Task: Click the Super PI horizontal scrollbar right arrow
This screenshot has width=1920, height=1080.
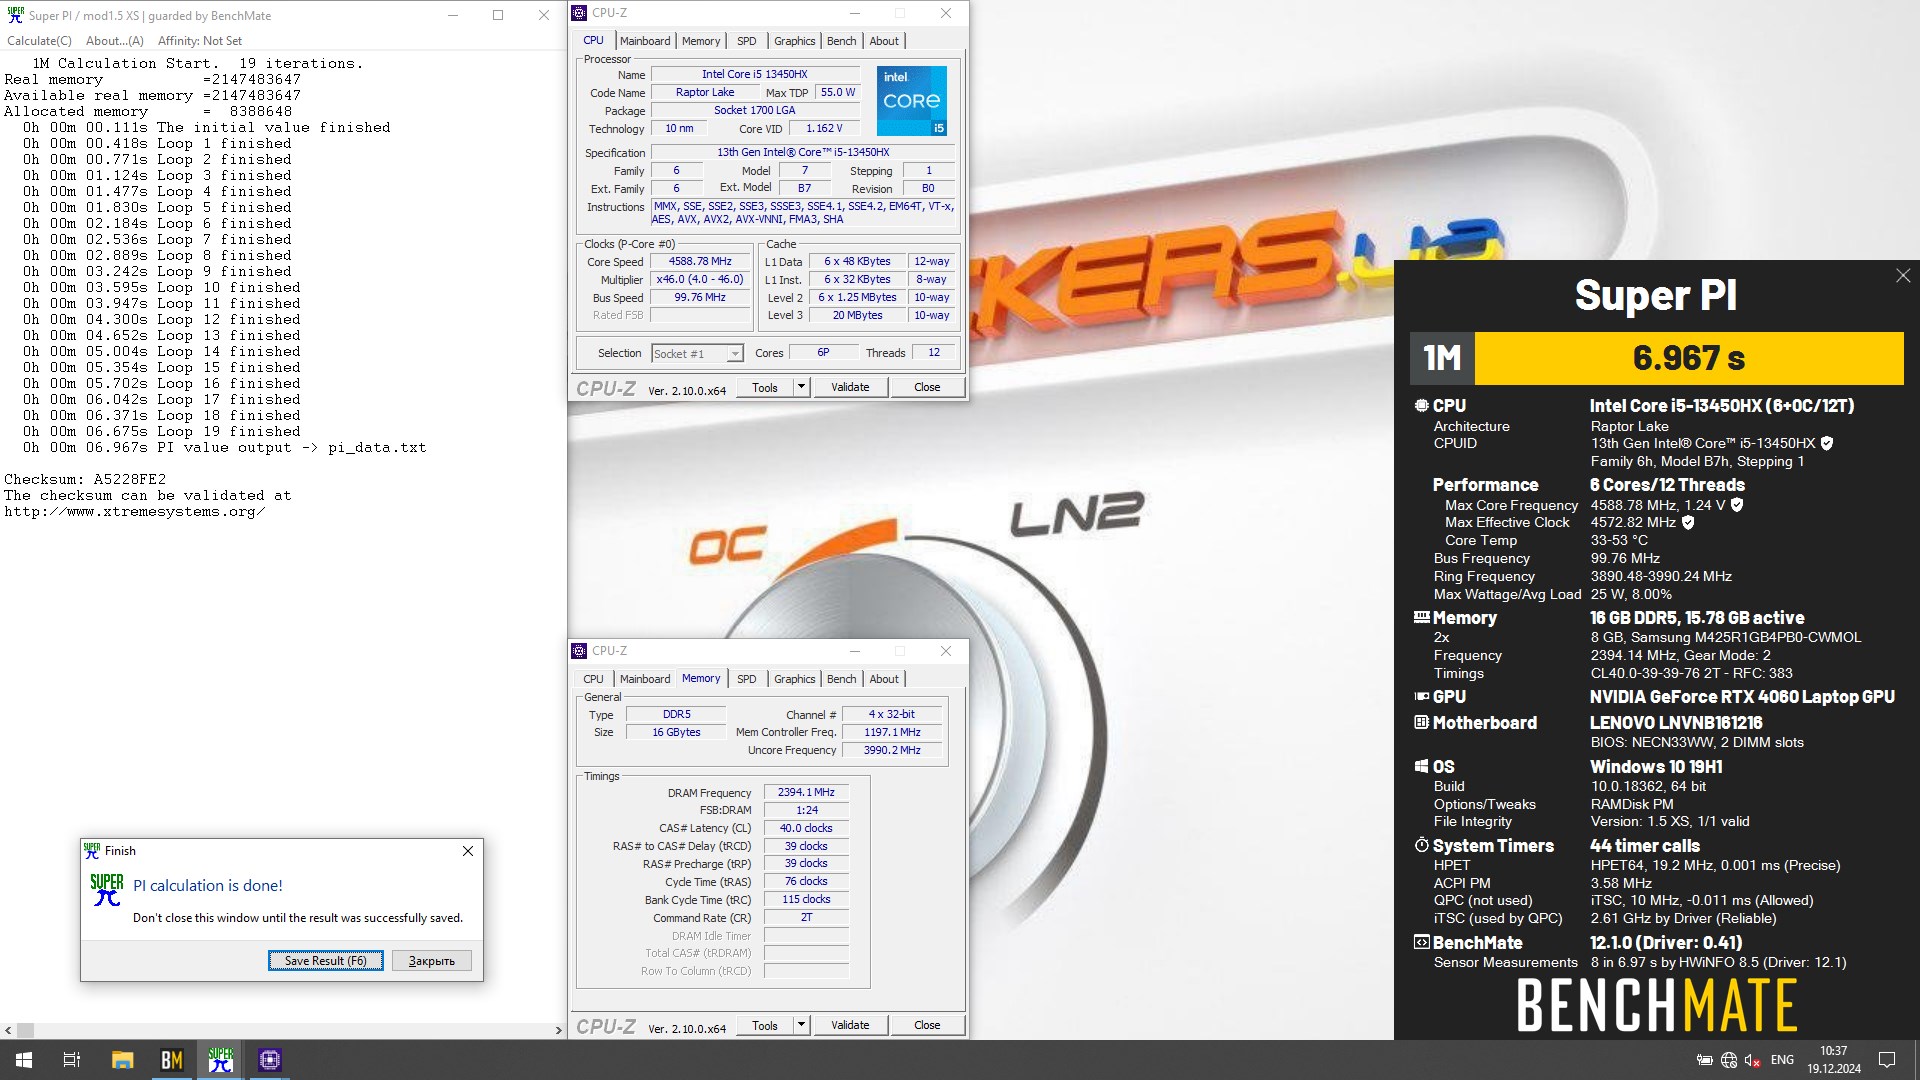Action: [x=558, y=1030]
